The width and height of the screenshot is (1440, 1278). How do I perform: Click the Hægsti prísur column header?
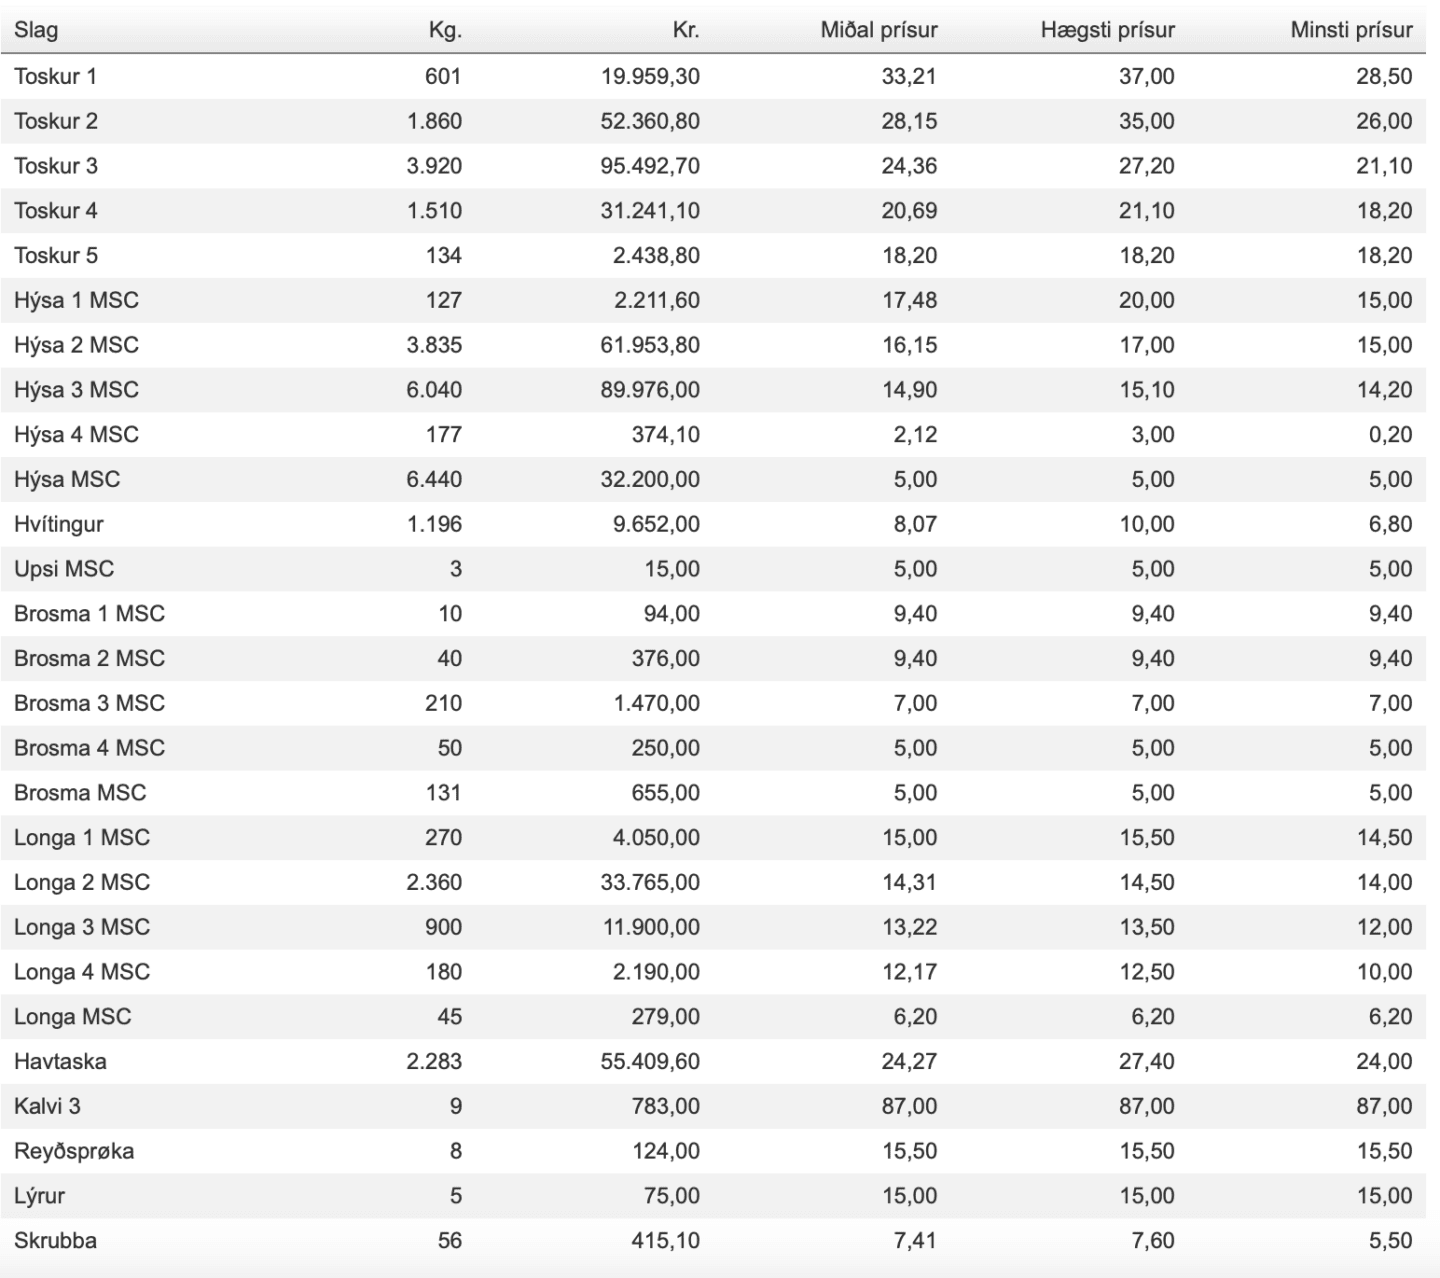(1108, 30)
